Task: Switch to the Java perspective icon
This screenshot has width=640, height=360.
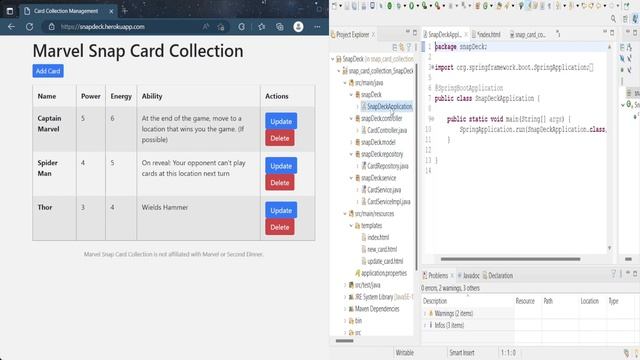Action: tap(635, 19)
